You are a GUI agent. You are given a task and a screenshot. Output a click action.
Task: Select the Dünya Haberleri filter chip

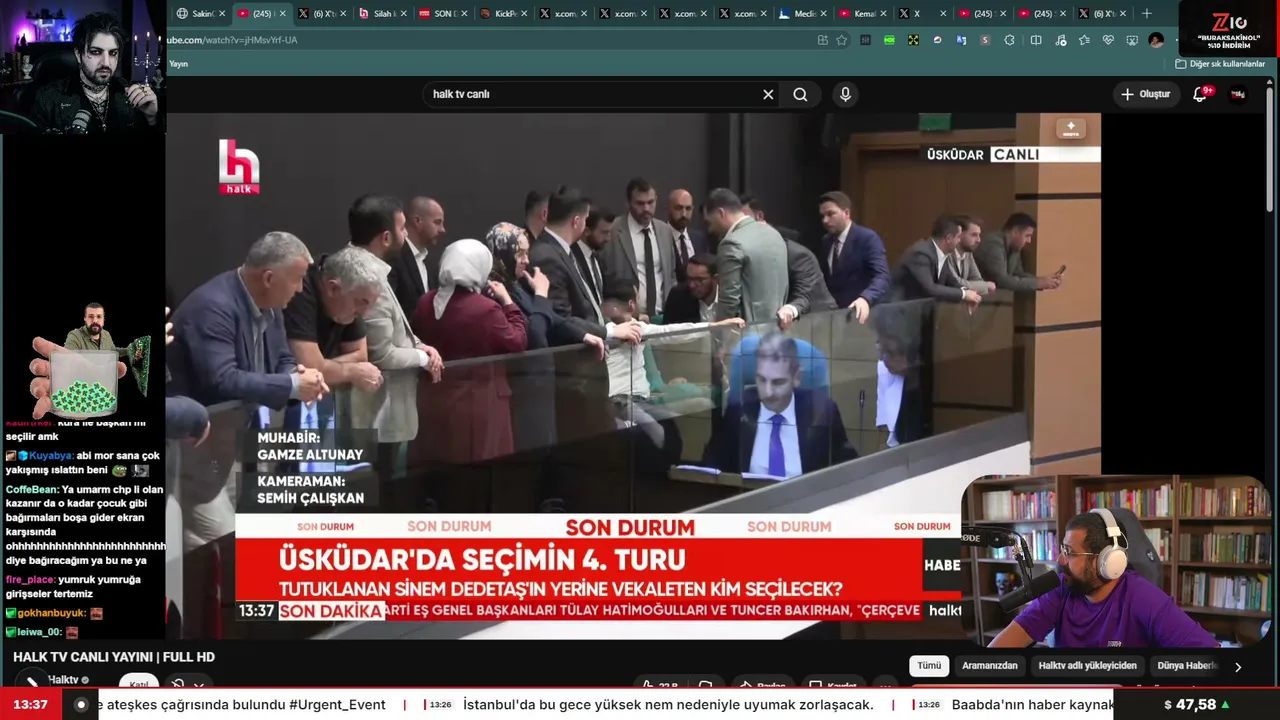pos(1188,666)
